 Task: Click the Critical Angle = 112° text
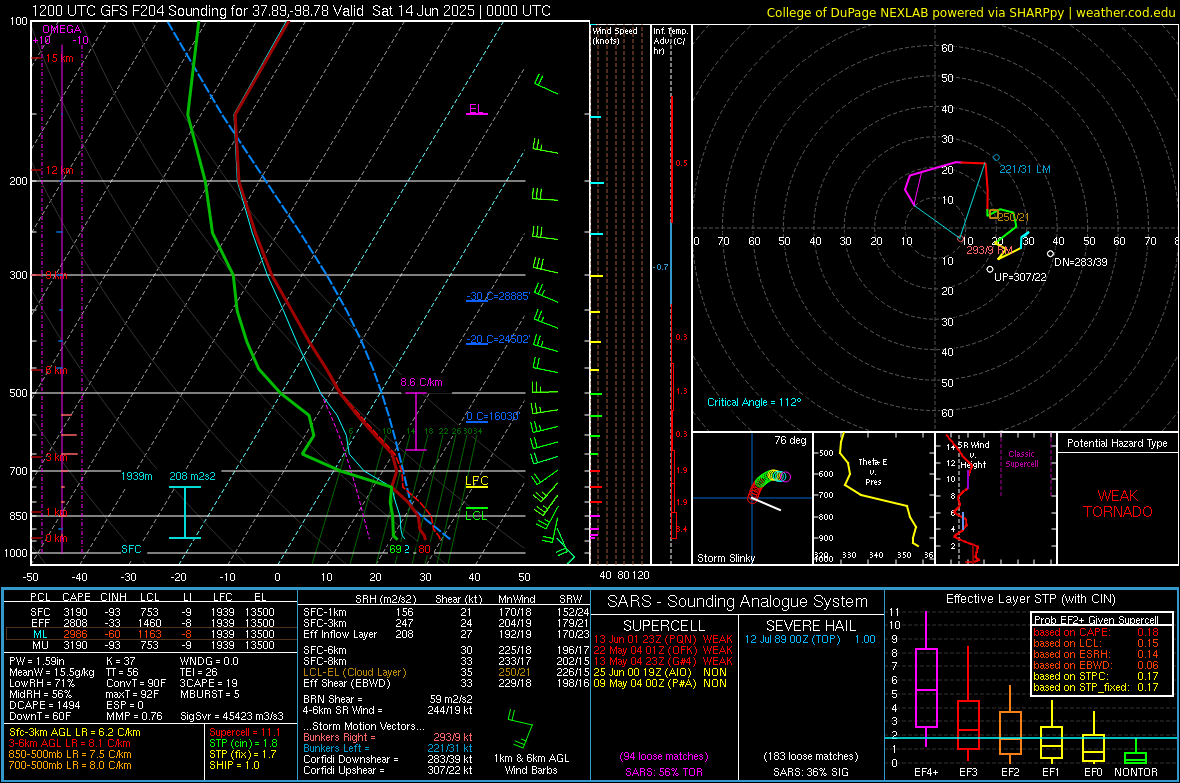(754, 402)
